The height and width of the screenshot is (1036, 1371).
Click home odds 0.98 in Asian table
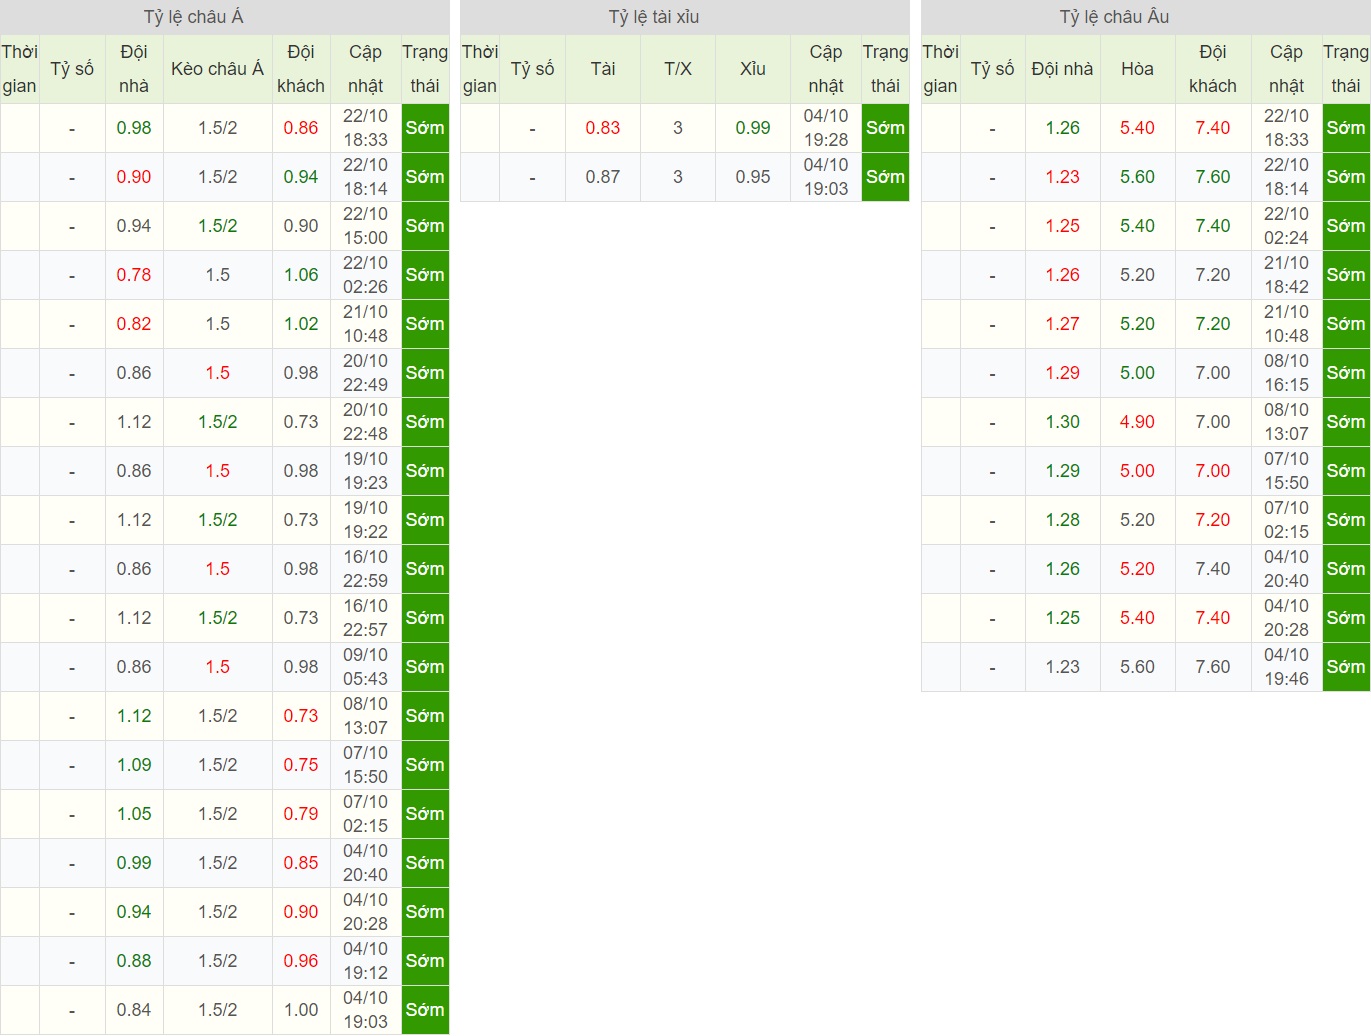coord(134,128)
